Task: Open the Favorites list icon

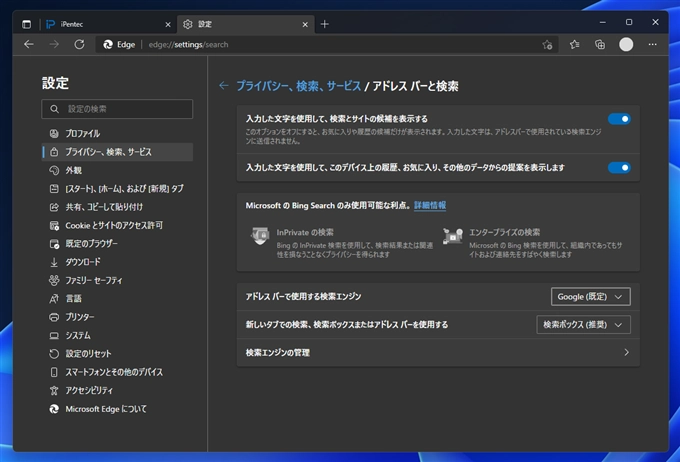Action: (575, 44)
